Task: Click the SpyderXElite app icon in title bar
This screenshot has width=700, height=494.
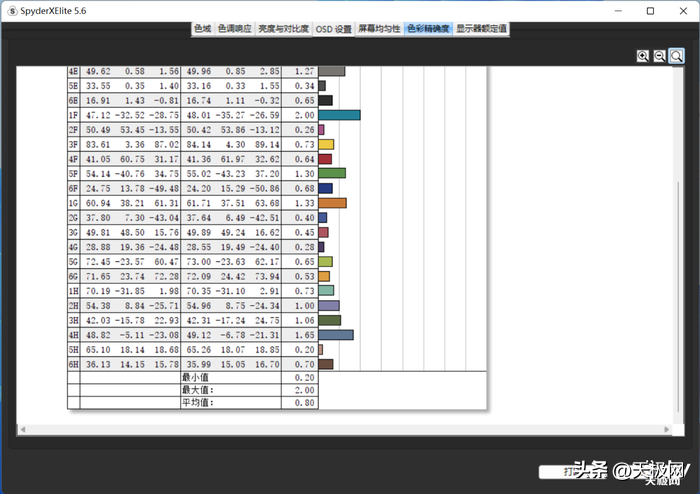Action: tap(11, 11)
